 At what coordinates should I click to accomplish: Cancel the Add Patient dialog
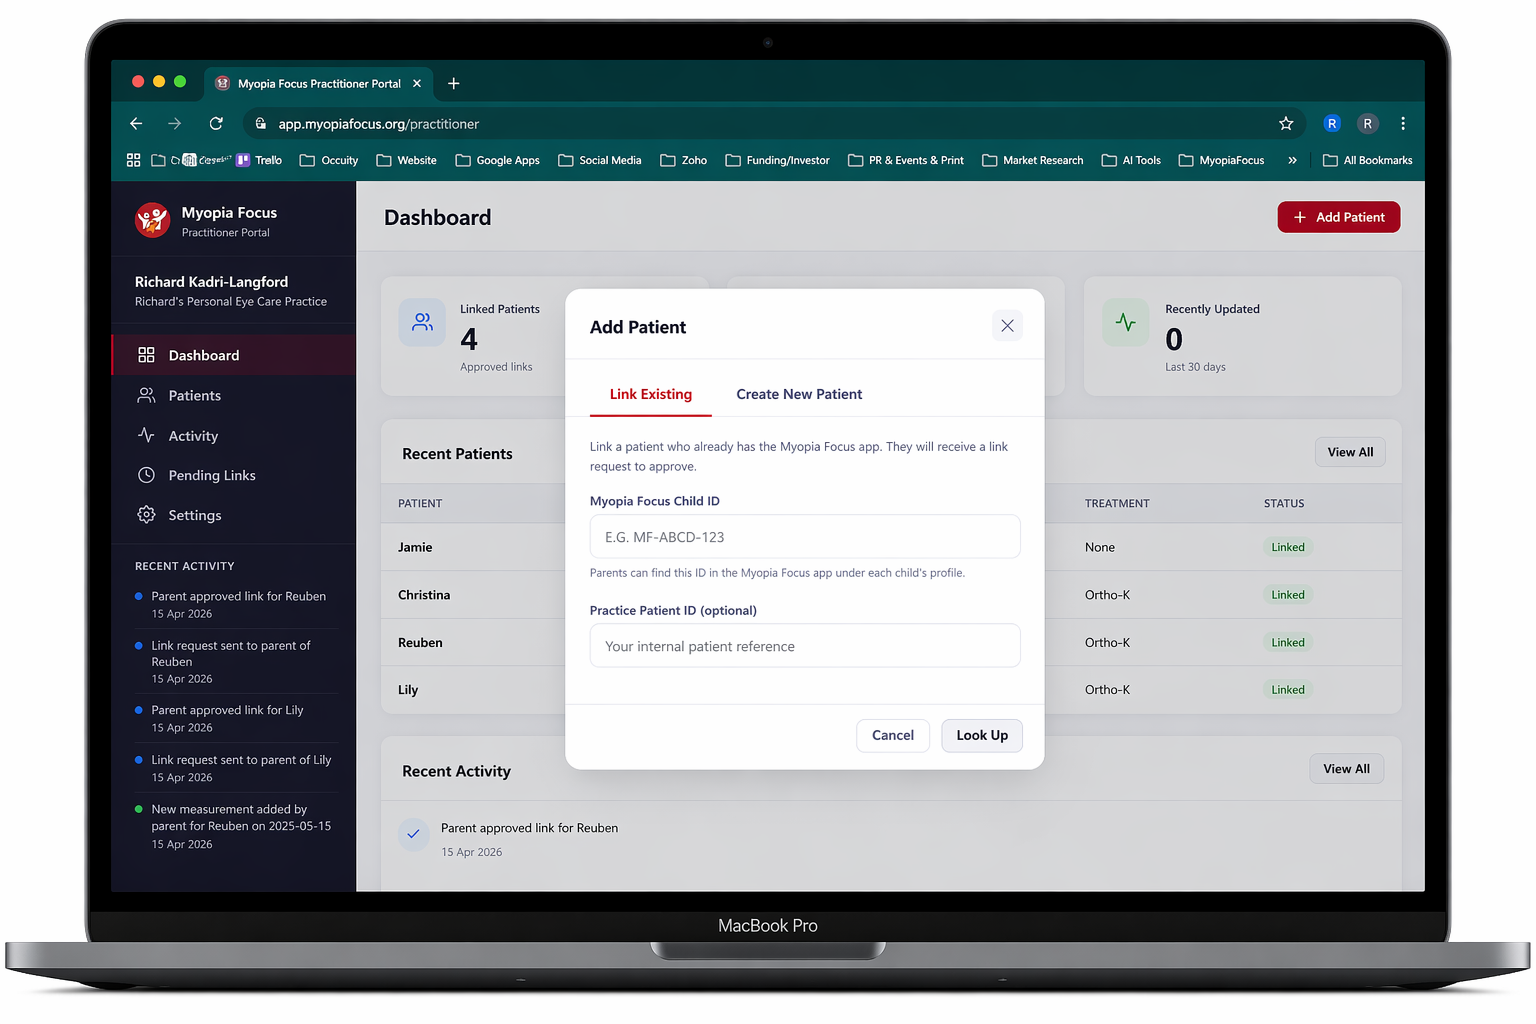point(893,735)
